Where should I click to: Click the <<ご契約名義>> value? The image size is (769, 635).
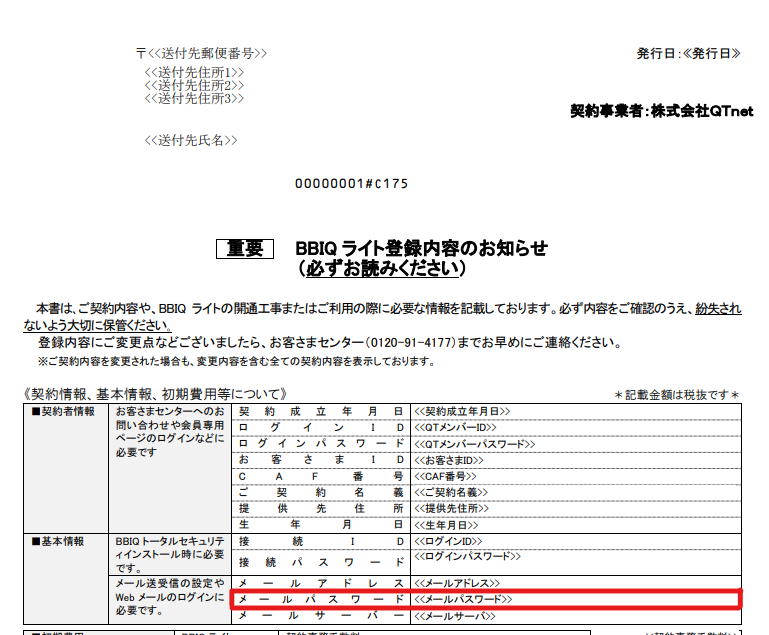tap(451, 492)
